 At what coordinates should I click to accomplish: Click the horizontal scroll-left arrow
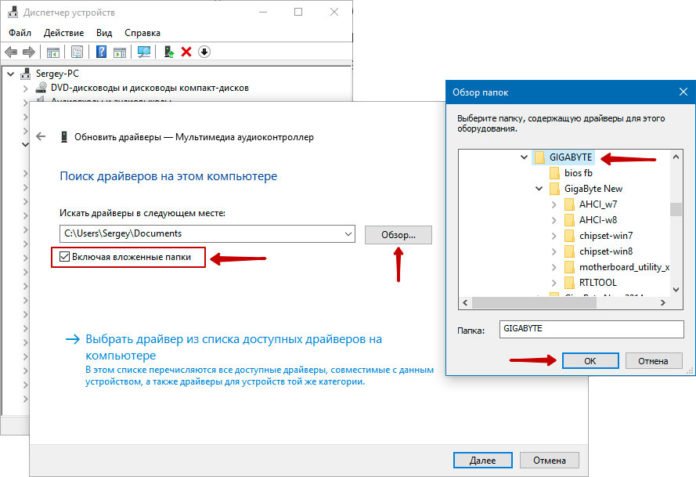[x=465, y=303]
